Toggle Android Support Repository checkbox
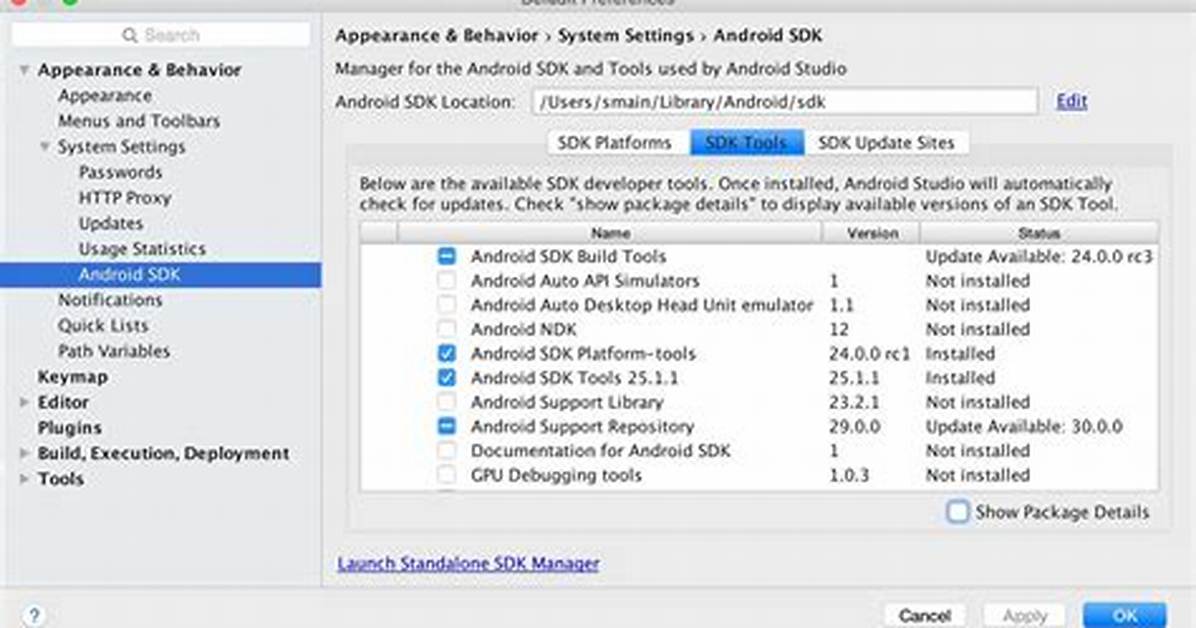The image size is (1196, 628). (446, 427)
